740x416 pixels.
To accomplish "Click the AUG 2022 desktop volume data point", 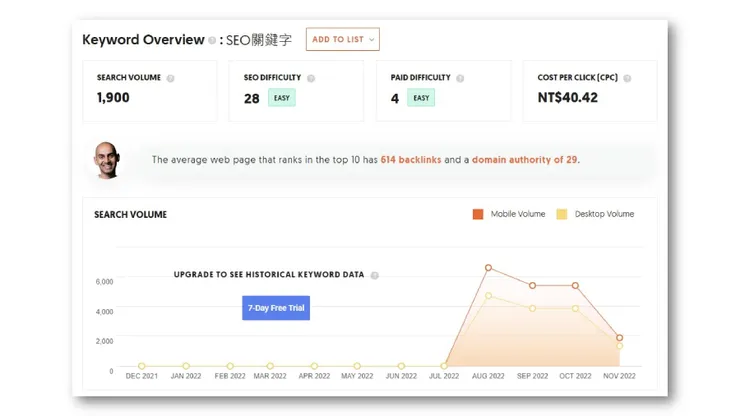I will 488,296.
